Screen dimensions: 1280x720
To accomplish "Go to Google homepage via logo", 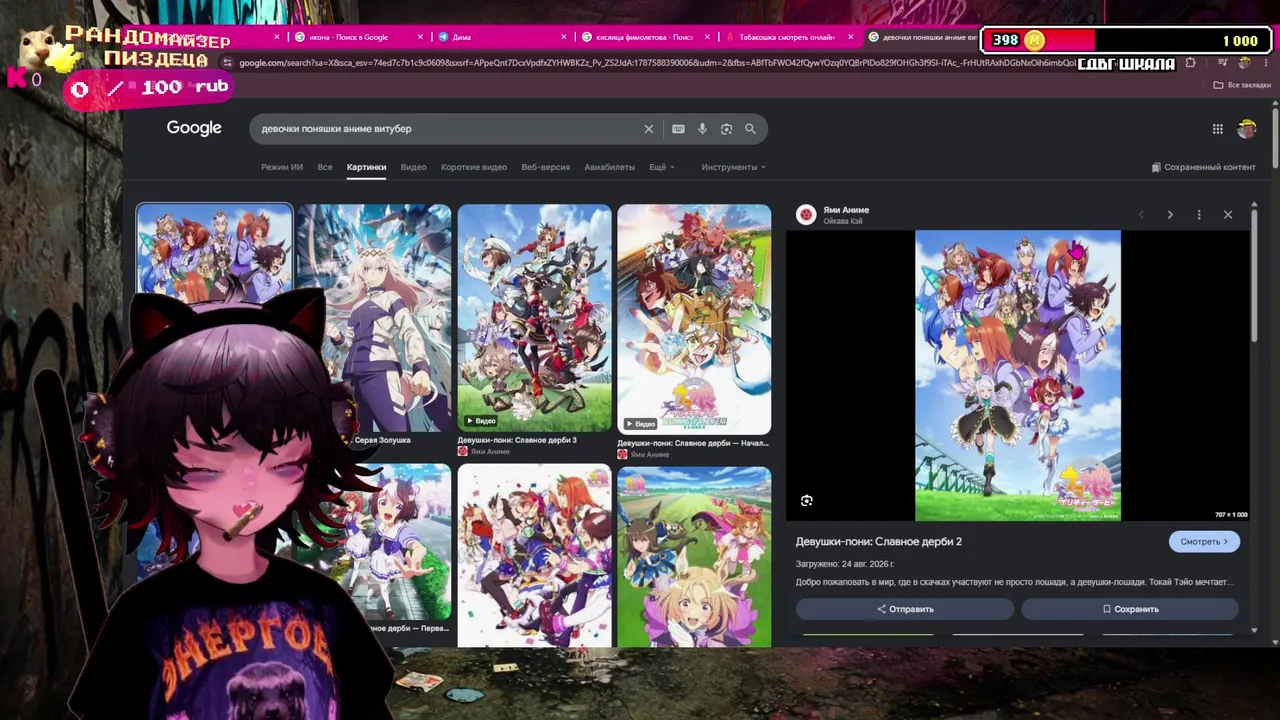I will tap(194, 128).
